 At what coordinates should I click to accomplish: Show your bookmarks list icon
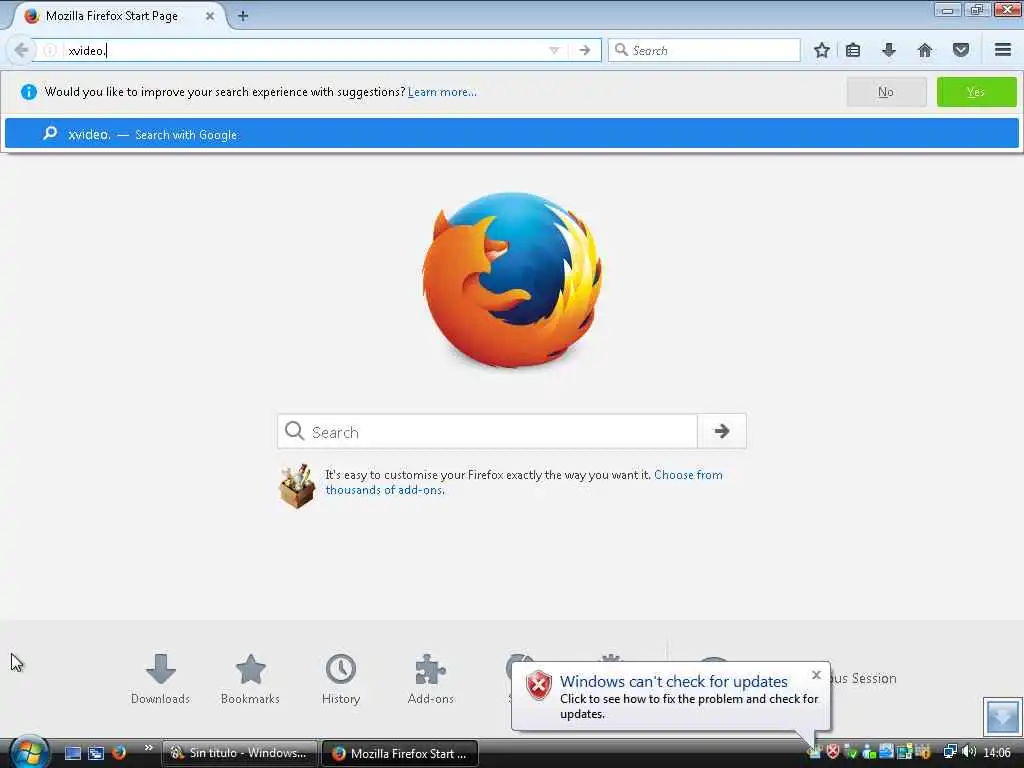[853, 50]
